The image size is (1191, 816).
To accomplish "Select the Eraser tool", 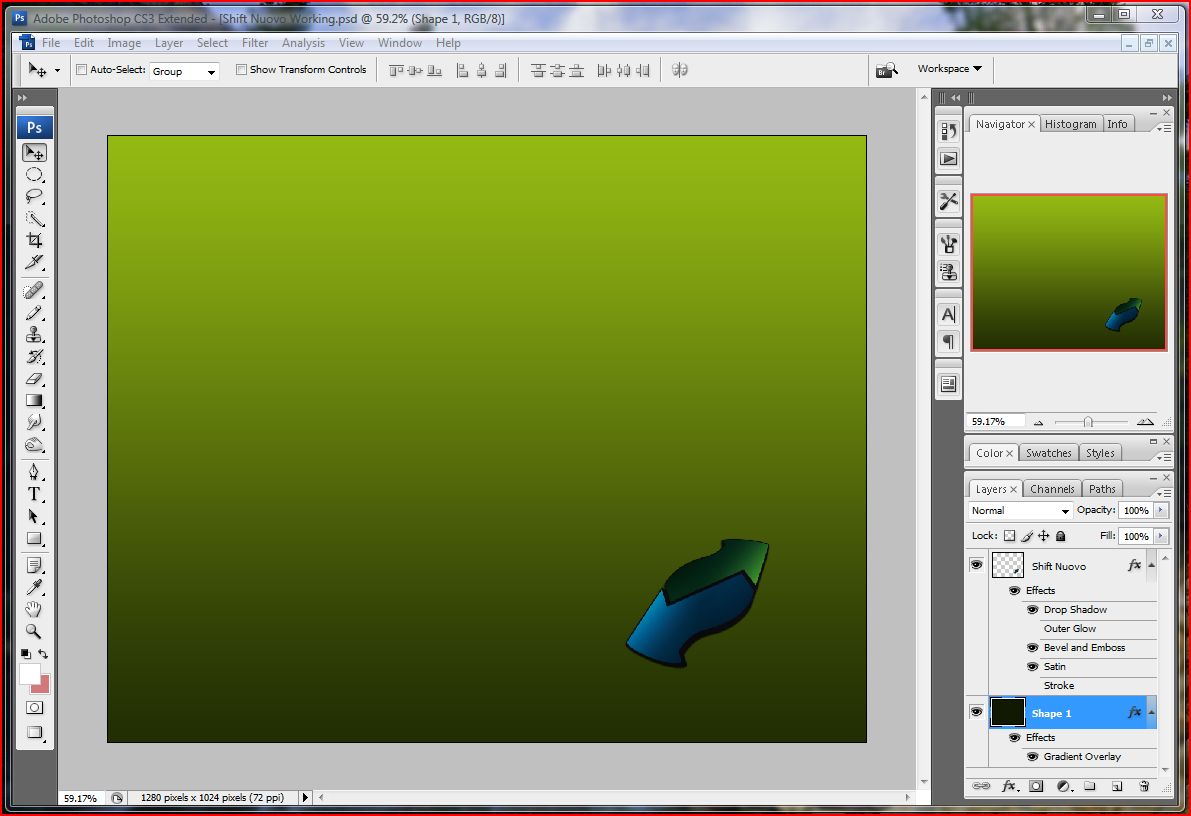I will coord(35,379).
